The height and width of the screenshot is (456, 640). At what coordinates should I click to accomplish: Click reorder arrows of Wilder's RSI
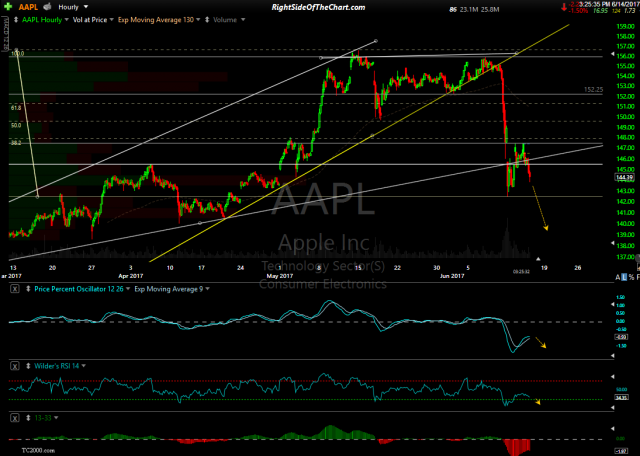(x=29, y=366)
